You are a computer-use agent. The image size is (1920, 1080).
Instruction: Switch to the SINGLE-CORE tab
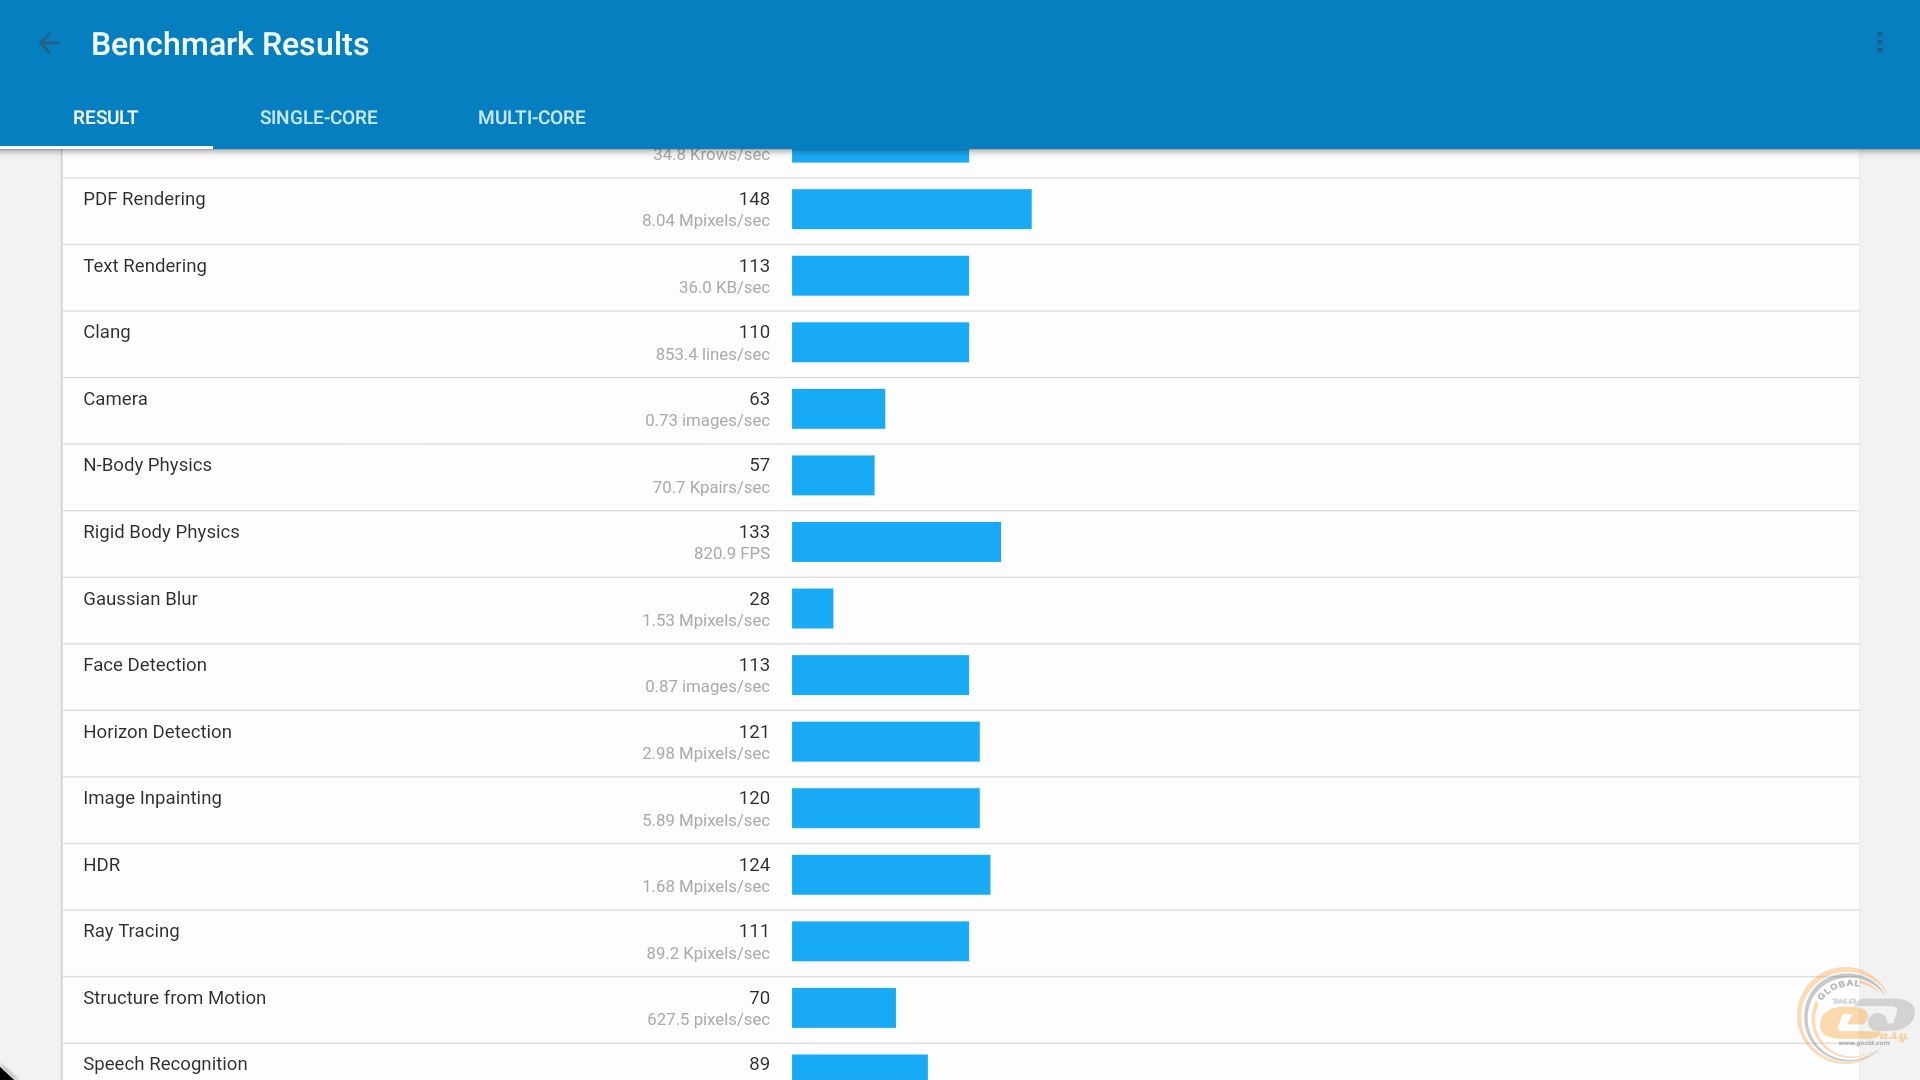318,118
